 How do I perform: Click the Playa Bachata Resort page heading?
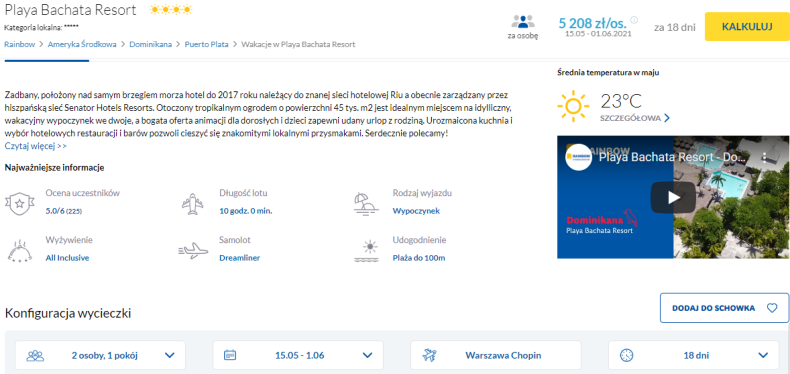[71, 10]
